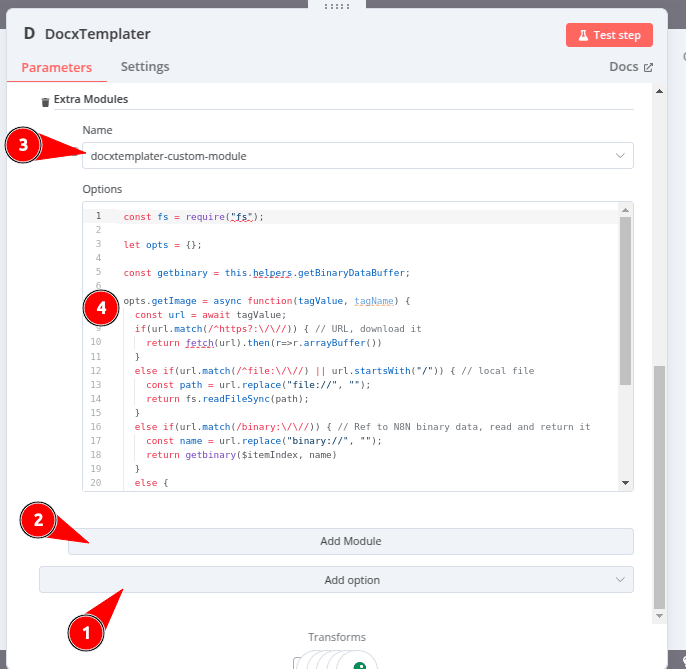The width and height of the screenshot is (686, 669).
Task: Expand the Add option dropdown
Action: coord(336,580)
